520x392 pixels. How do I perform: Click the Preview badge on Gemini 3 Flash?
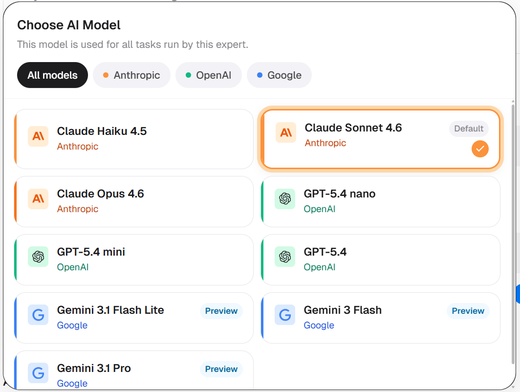click(x=468, y=311)
